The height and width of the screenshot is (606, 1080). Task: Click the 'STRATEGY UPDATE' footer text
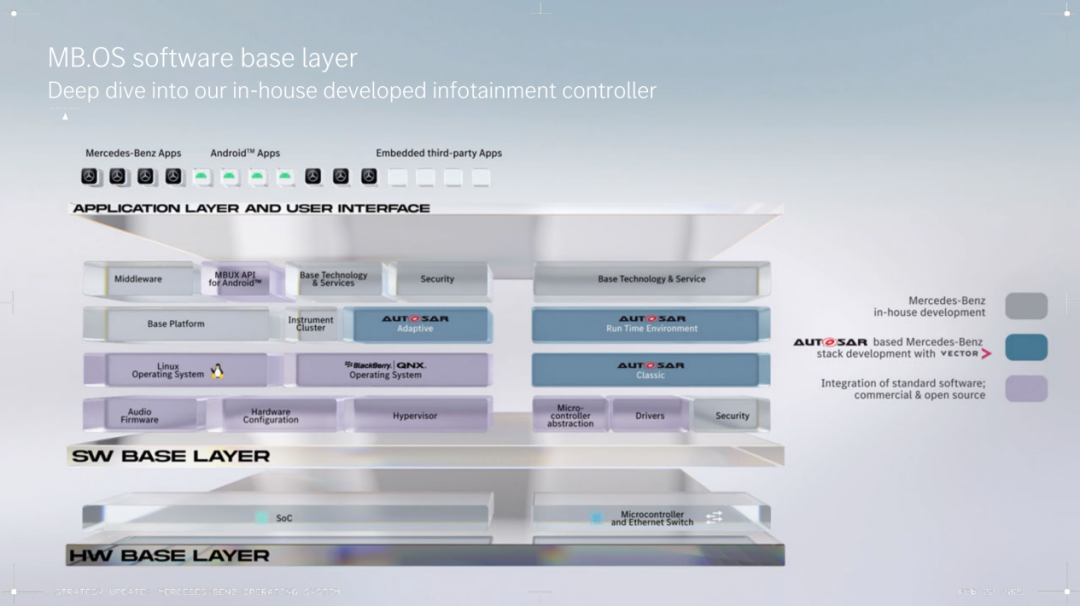click(x=198, y=592)
